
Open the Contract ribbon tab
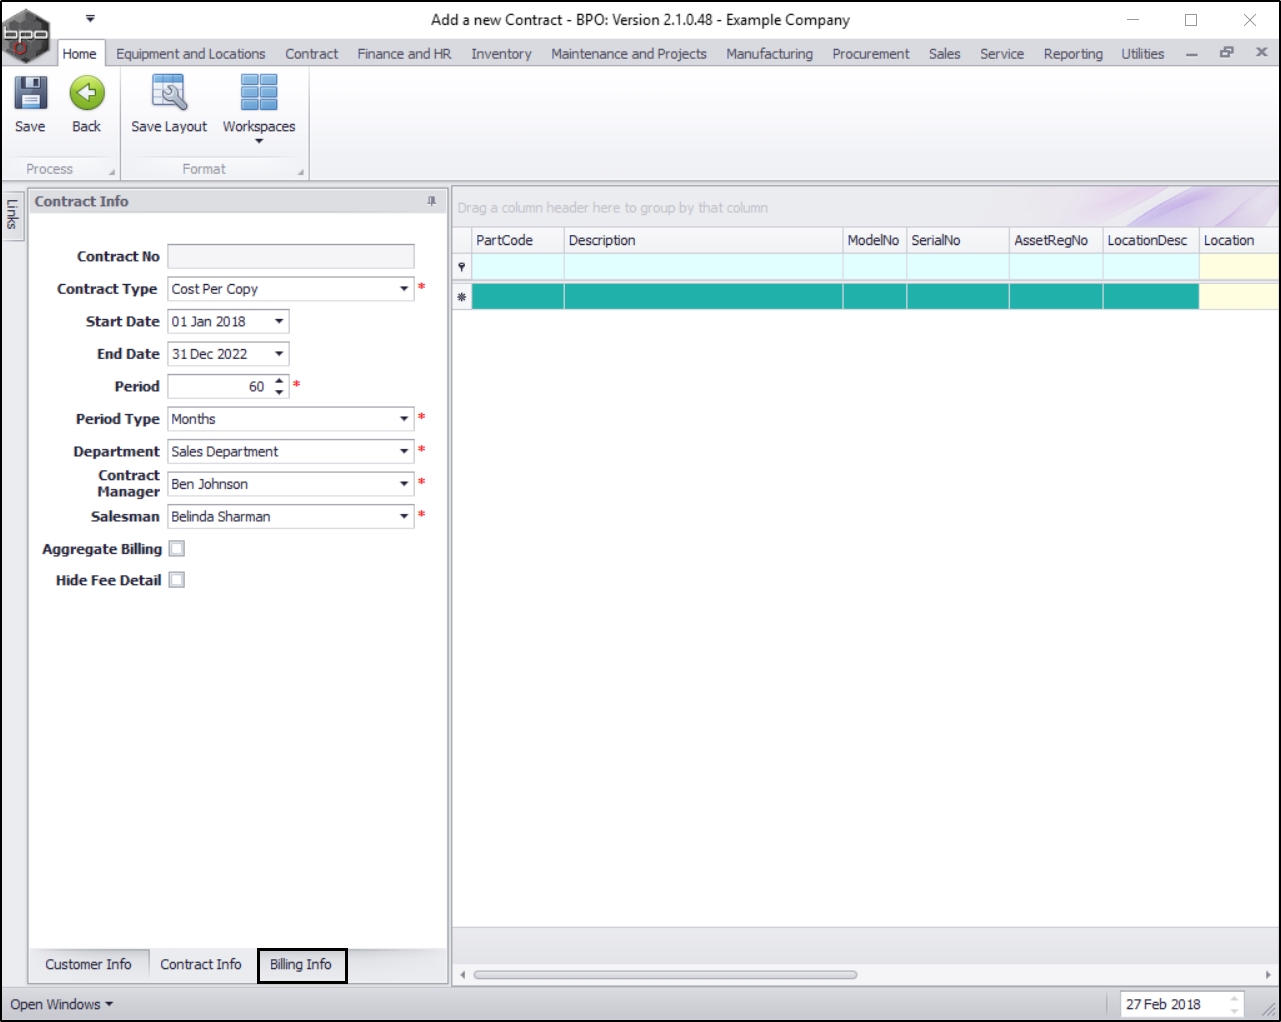(x=312, y=54)
